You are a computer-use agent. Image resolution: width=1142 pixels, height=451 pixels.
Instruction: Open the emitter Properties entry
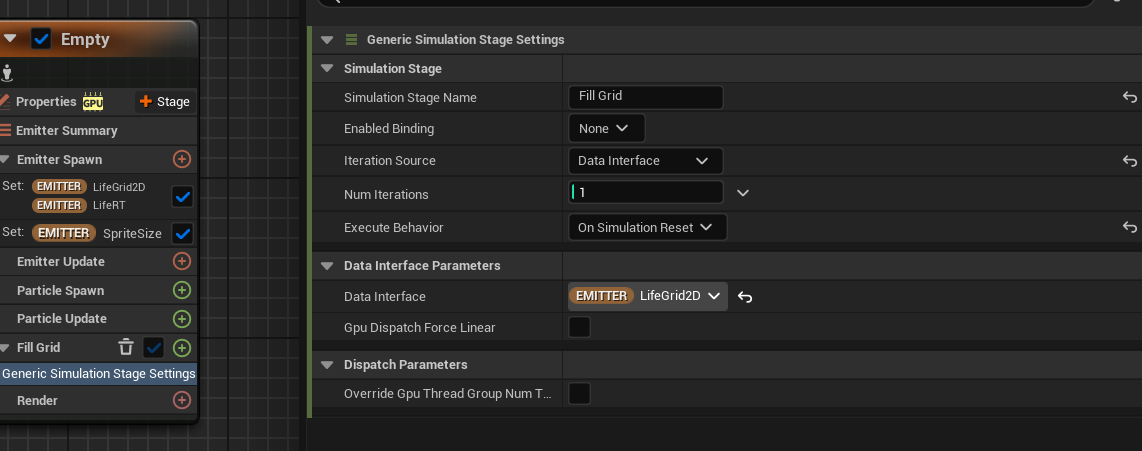pyautogui.click(x=46, y=101)
